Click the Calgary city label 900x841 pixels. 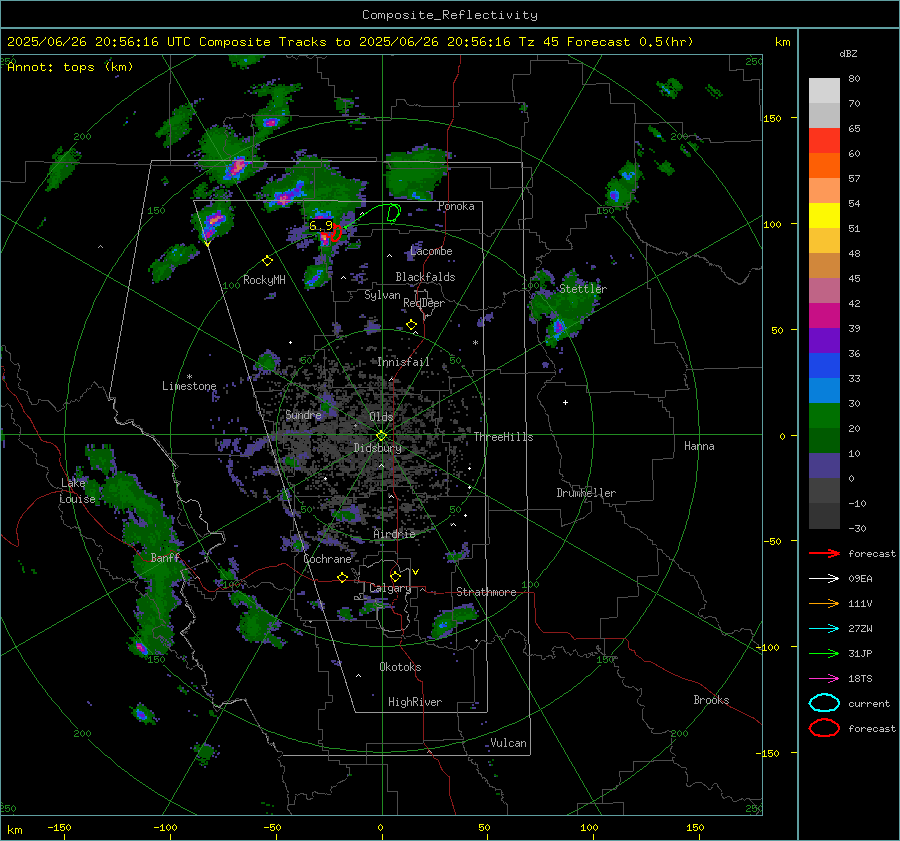[390, 588]
